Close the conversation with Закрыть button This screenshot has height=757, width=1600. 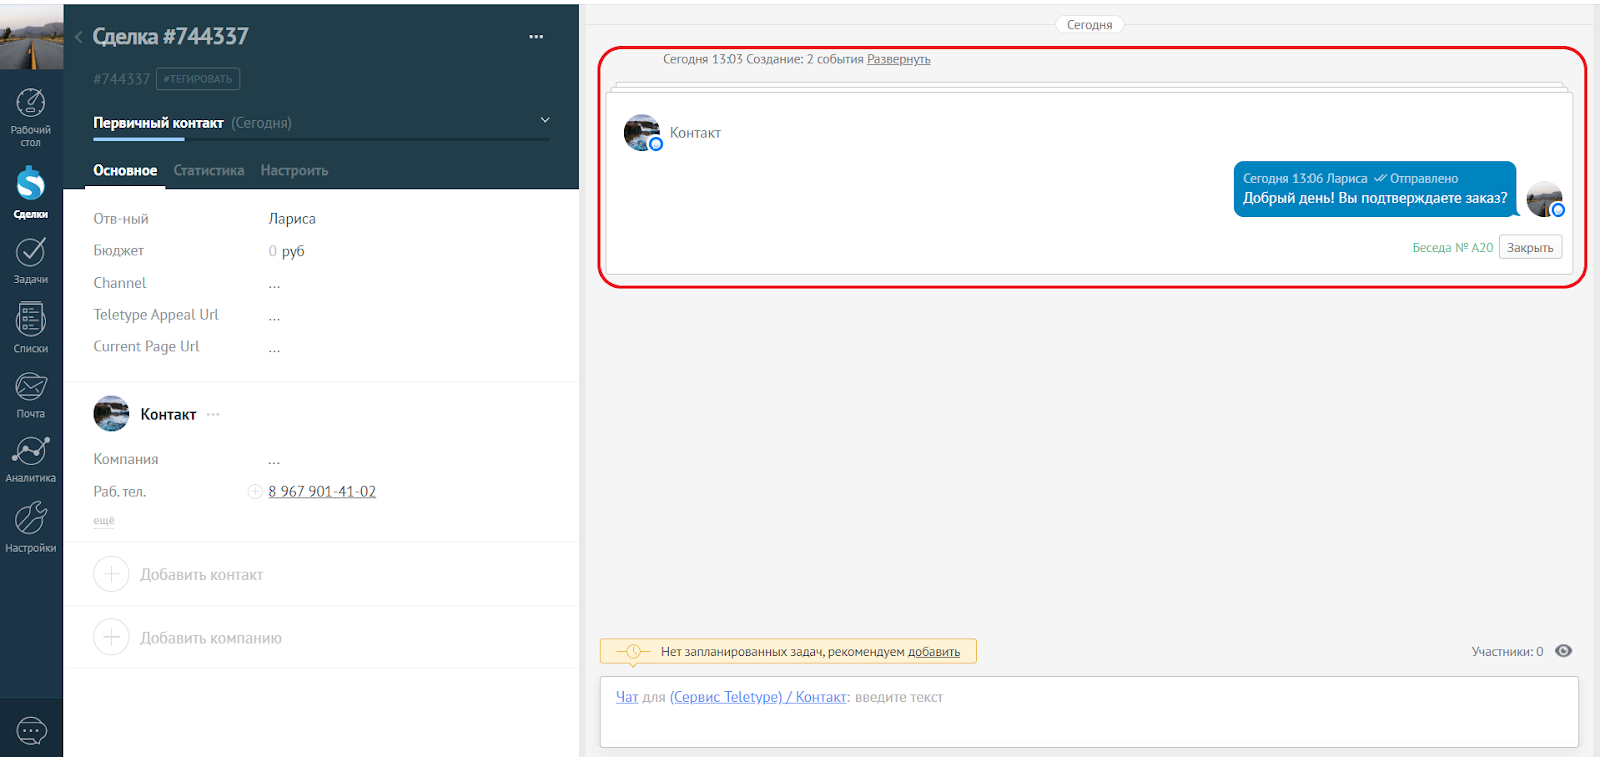tap(1530, 247)
